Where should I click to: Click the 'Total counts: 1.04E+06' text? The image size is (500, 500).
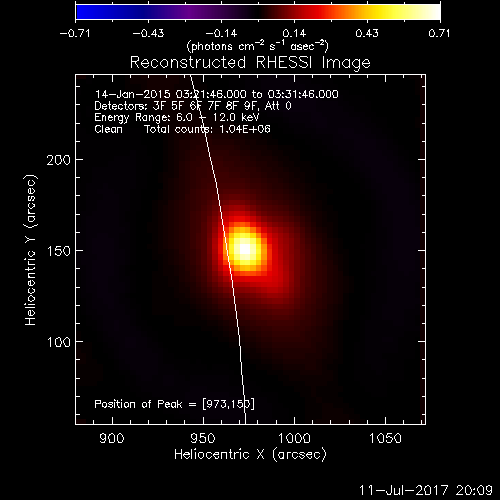207,129
